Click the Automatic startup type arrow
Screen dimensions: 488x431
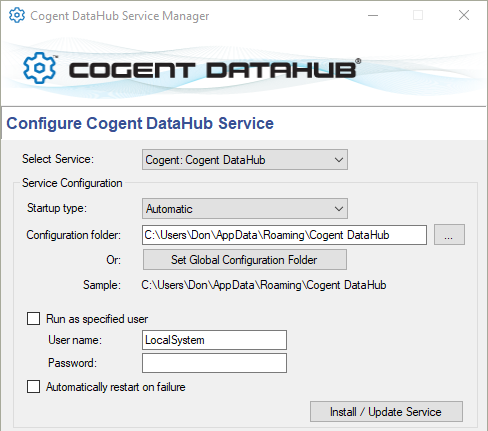[339, 209]
